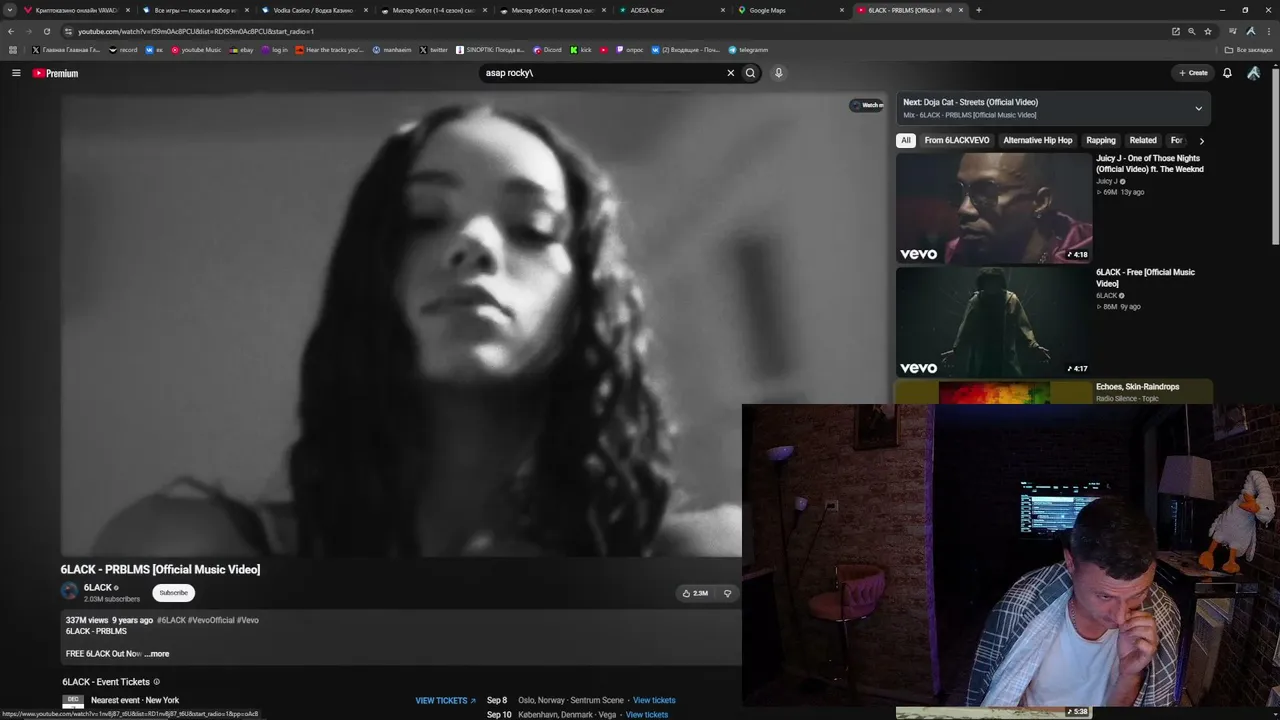Open the twitter bookmark
The image size is (1280, 720).
point(434,50)
